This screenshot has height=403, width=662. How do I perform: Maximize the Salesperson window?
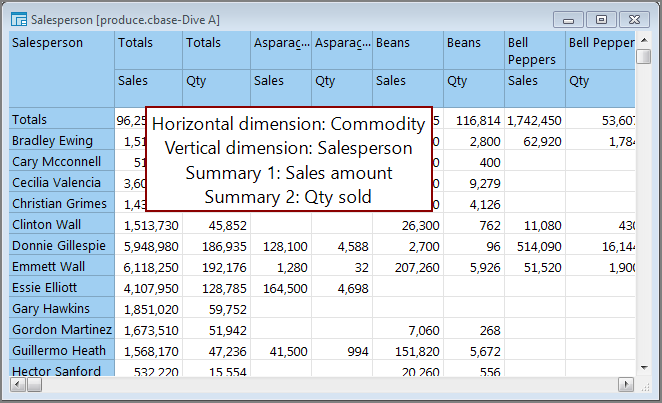point(601,19)
